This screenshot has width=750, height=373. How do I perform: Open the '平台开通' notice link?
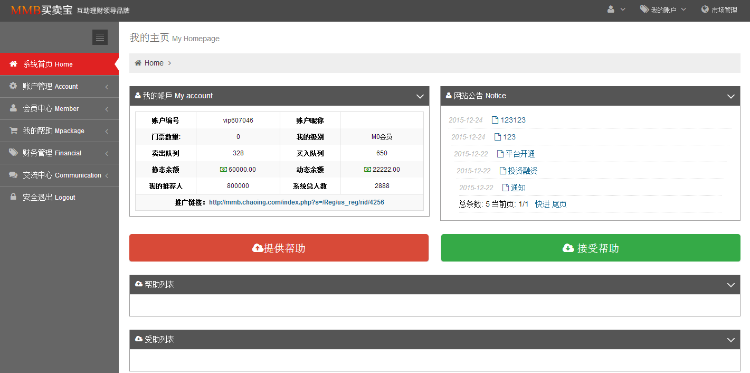tap(520, 154)
